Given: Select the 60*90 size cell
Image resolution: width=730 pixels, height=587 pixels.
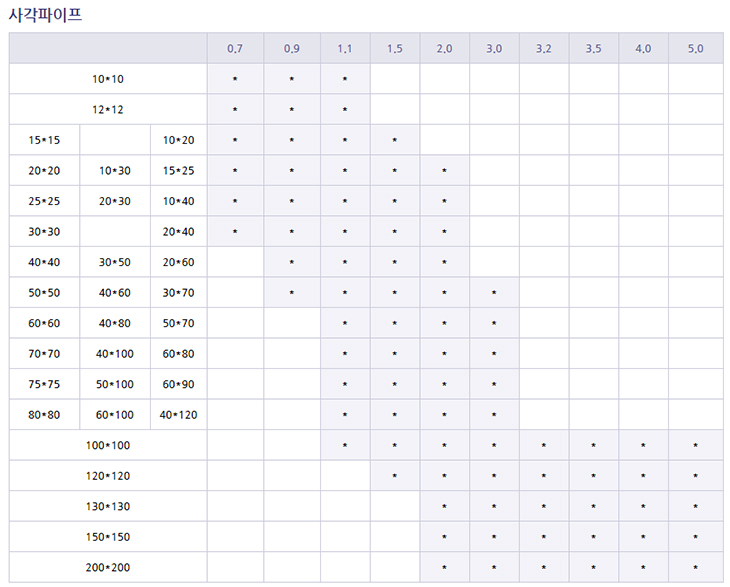Looking at the screenshot, I should 178,384.
